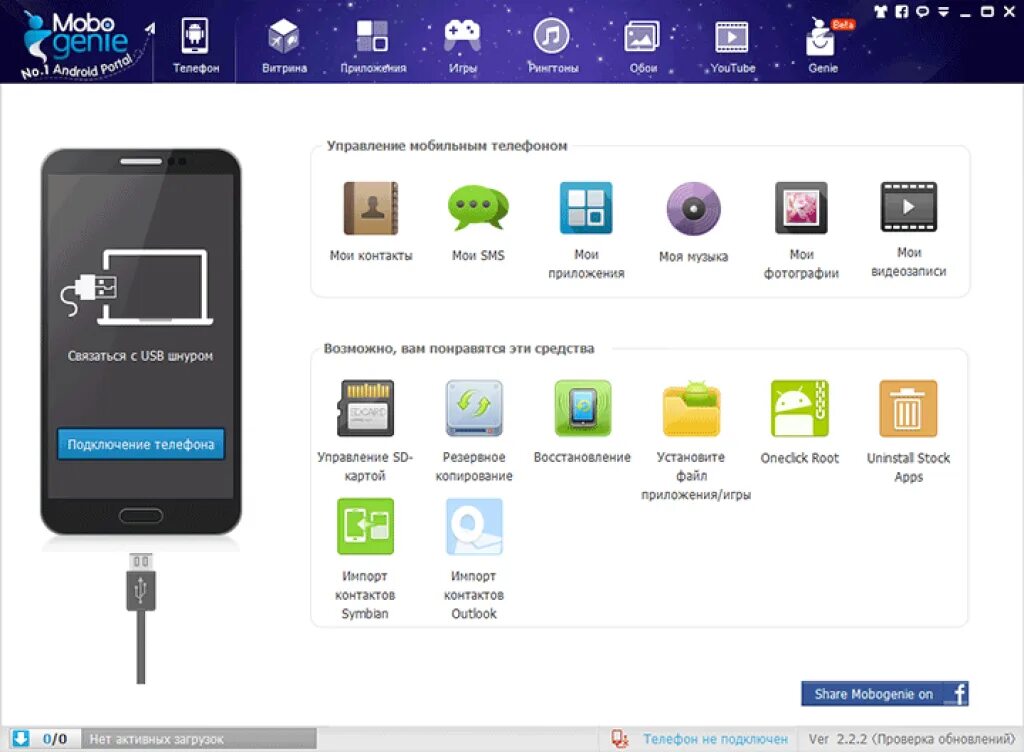This screenshot has height=752, width=1024.
Task: Switch to the Обои tab
Action: pyautogui.click(x=643, y=44)
